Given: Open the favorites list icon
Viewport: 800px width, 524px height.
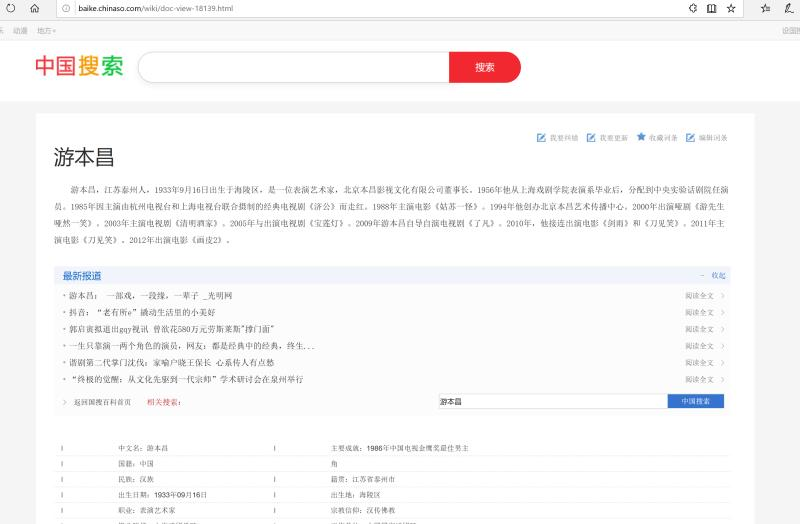Looking at the screenshot, I should (765, 8).
